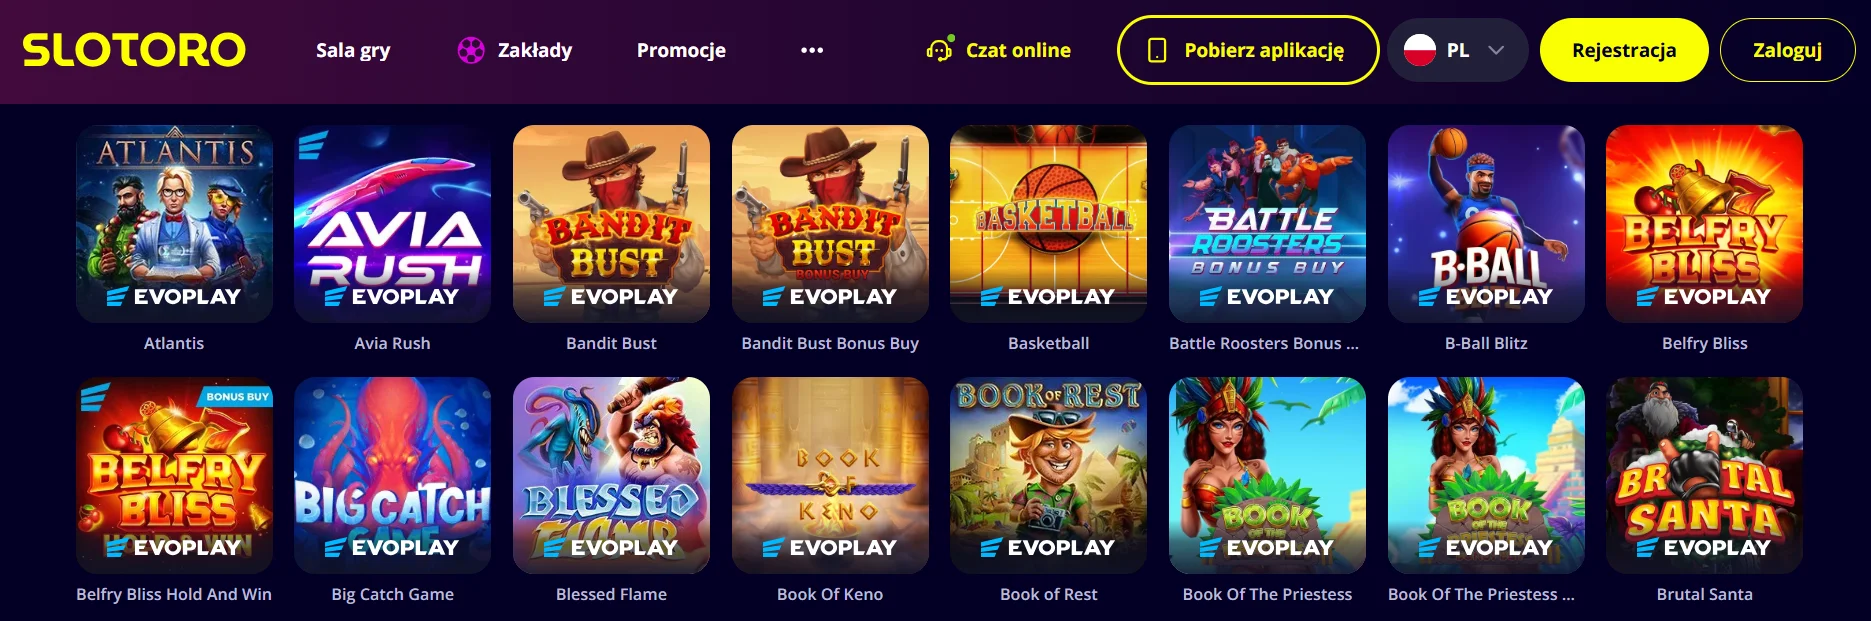The height and width of the screenshot is (621, 1871).
Task: Open the Basketball game tile
Action: pos(1048,222)
